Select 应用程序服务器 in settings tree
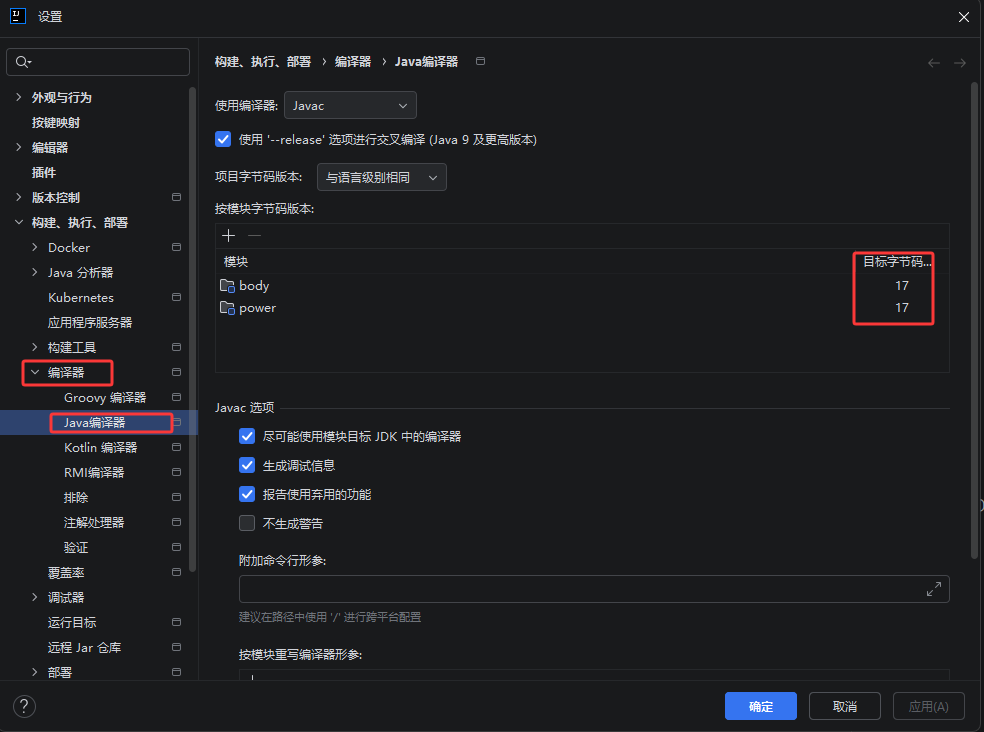 pos(90,322)
